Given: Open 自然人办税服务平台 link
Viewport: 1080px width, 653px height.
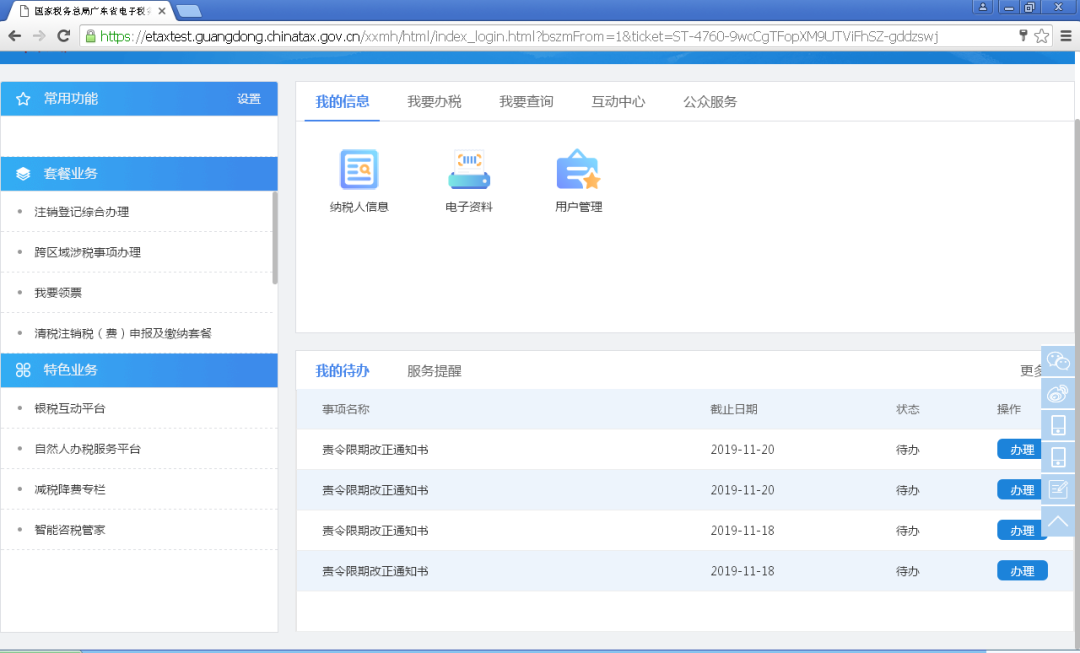Looking at the screenshot, I should click(x=88, y=449).
